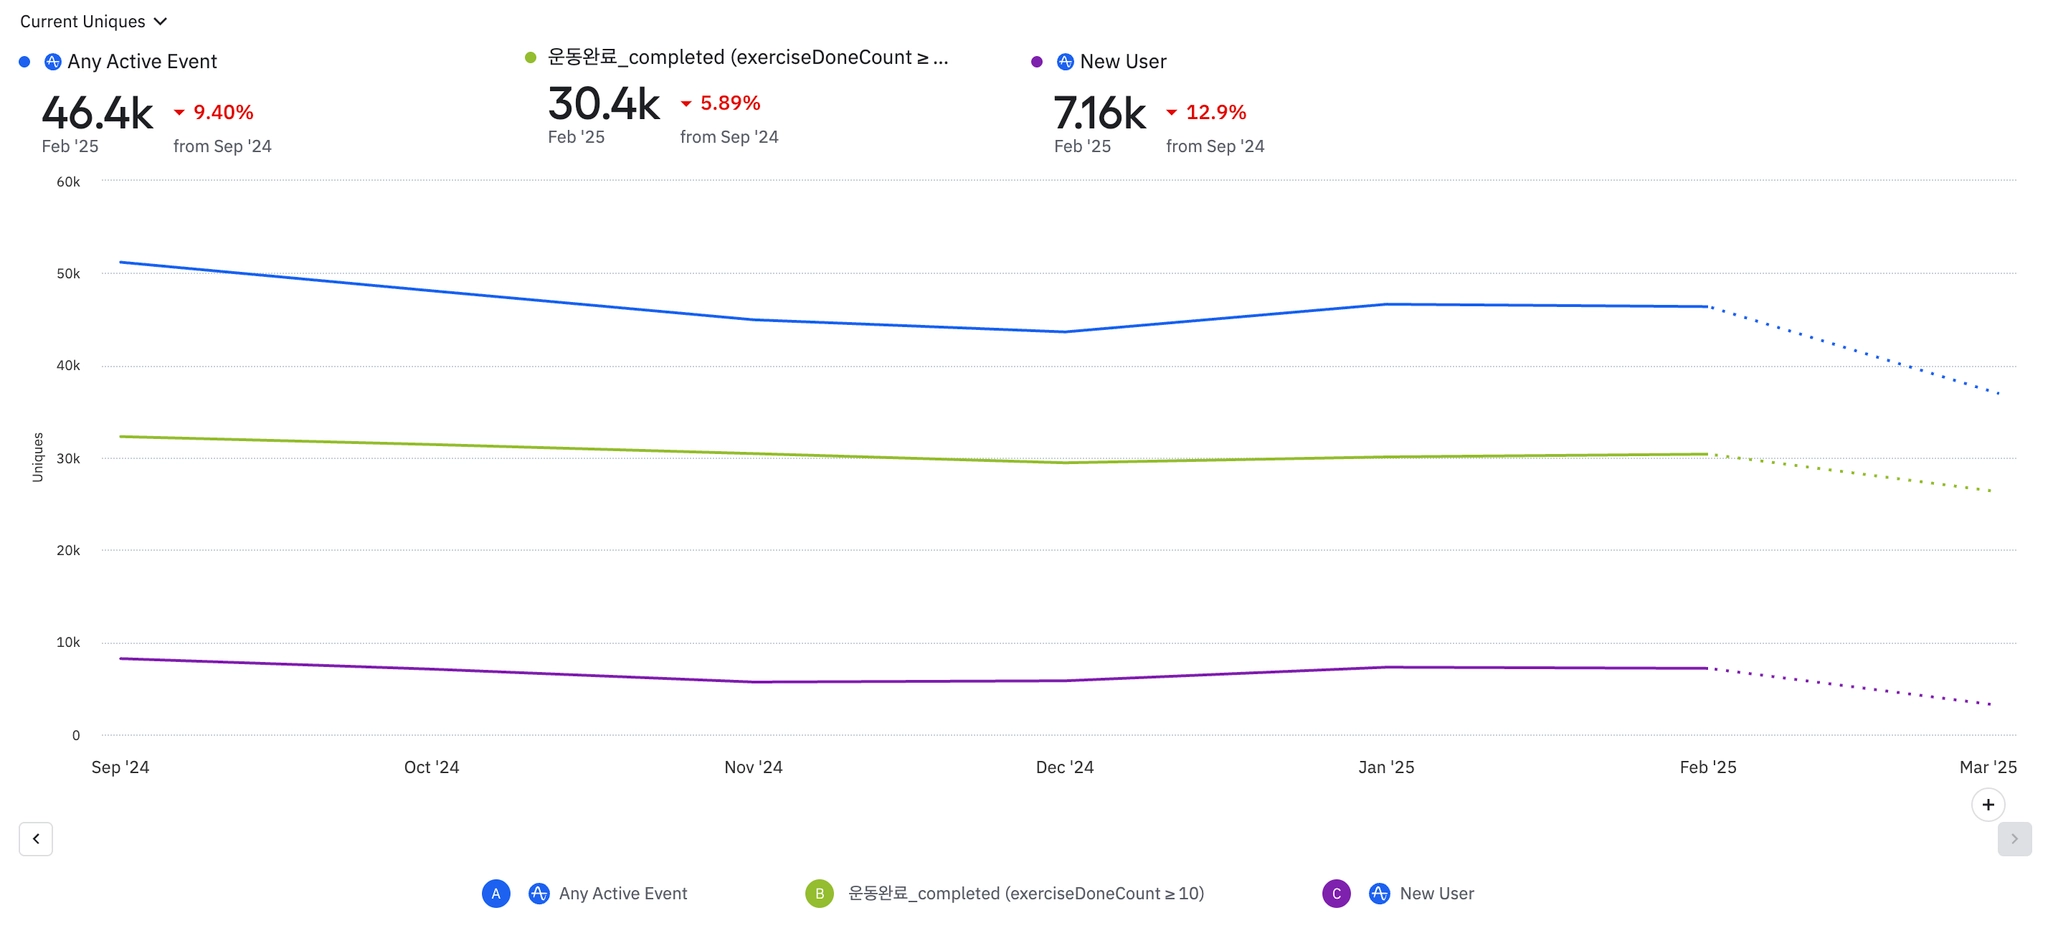Viewport: 2048px width, 931px height.
Task: Click the purple dot beside New User header
Action: tap(1037, 62)
